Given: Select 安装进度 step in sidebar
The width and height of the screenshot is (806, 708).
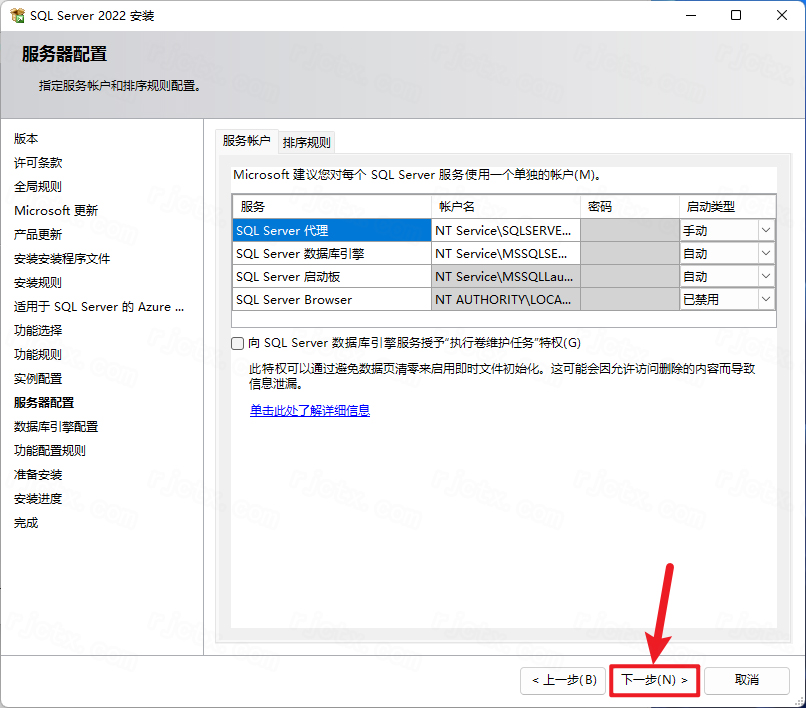Looking at the screenshot, I should pos(38,499).
